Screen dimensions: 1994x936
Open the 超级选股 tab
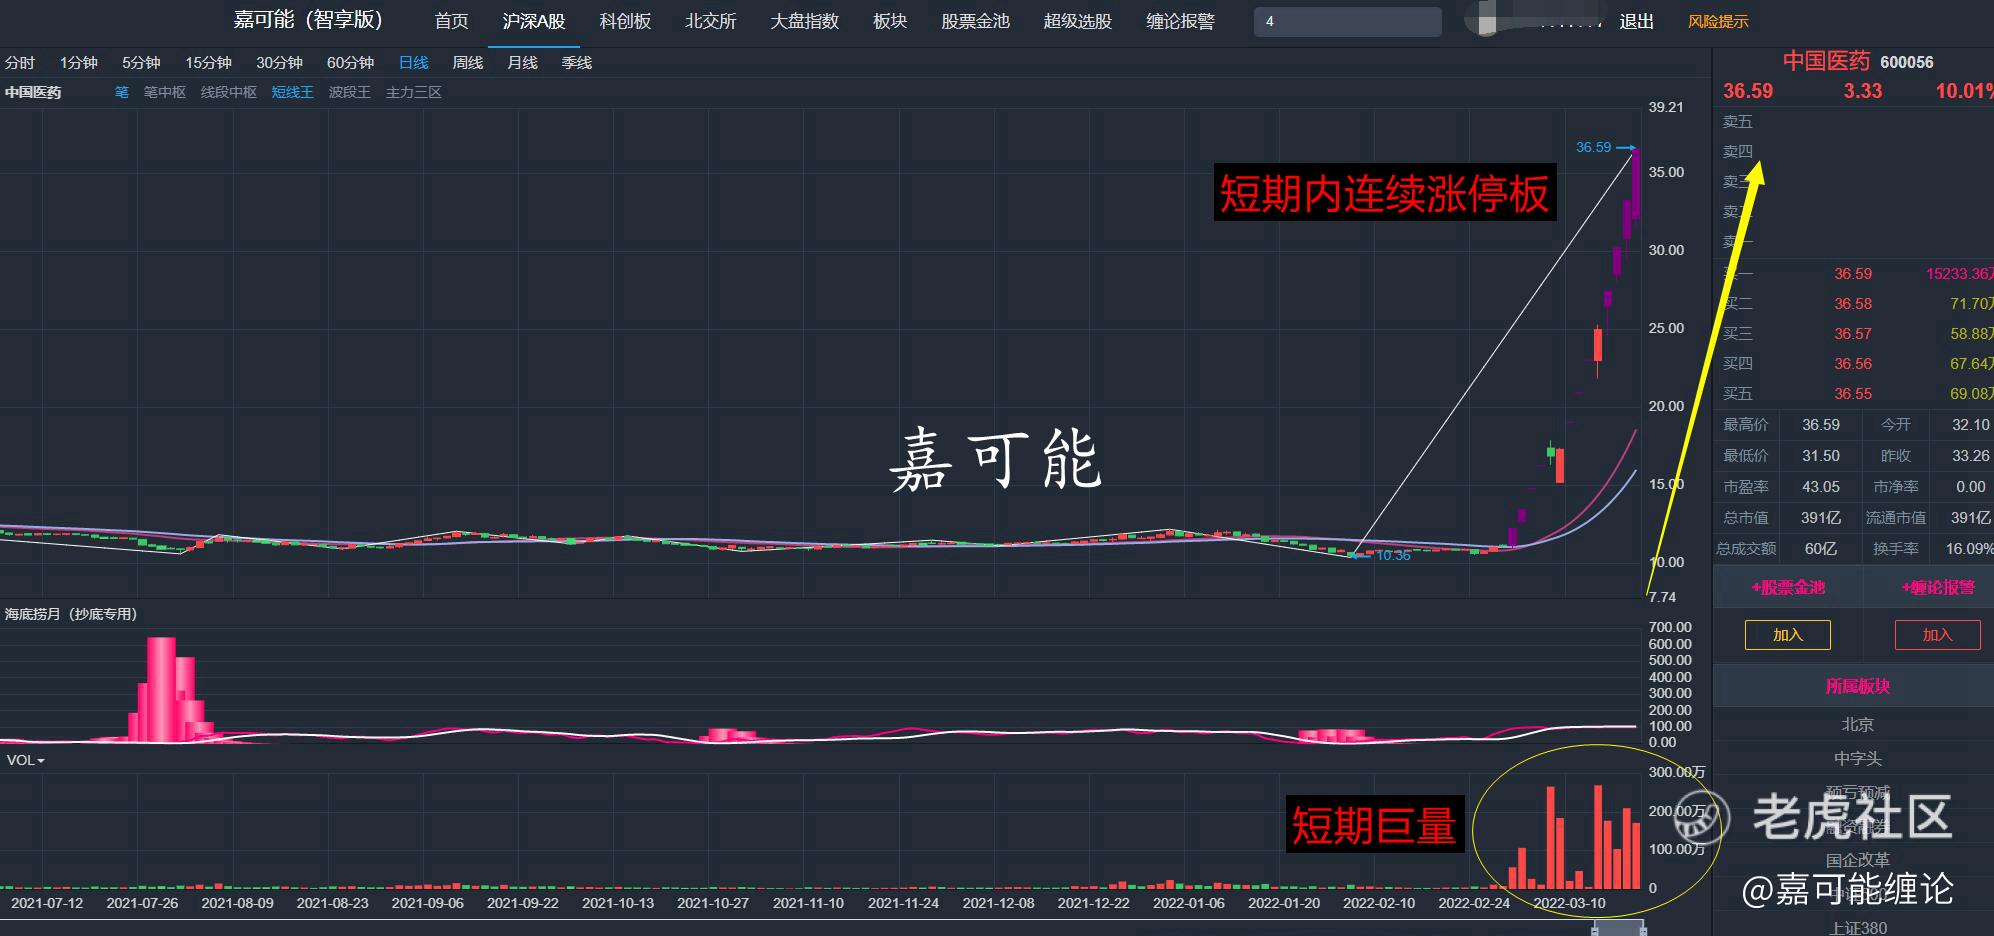pyautogui.click(x=1078, y=21)
